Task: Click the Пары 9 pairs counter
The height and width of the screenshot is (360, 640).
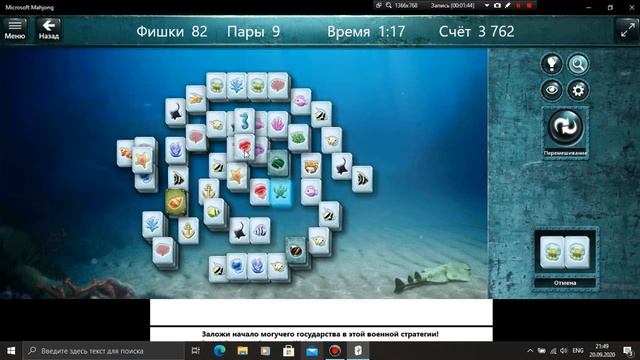Action: tap(253, 31)
